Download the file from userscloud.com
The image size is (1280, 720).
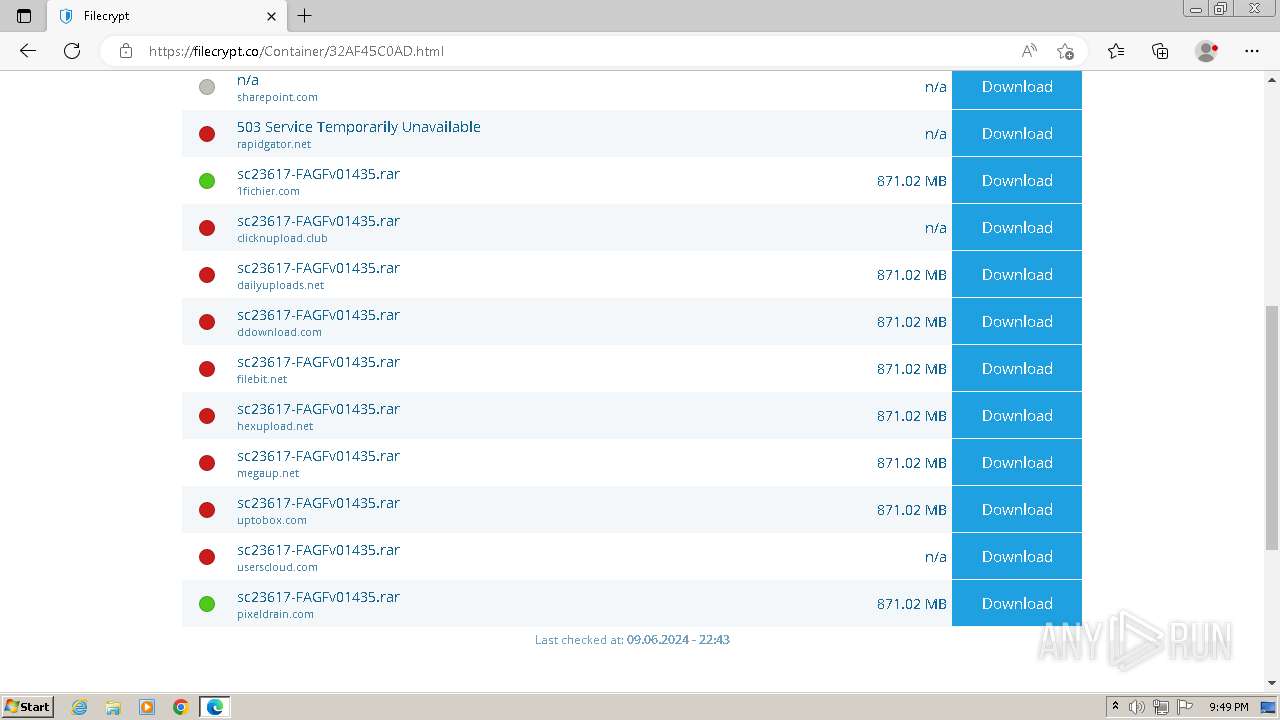click(x=1017, y=556)
